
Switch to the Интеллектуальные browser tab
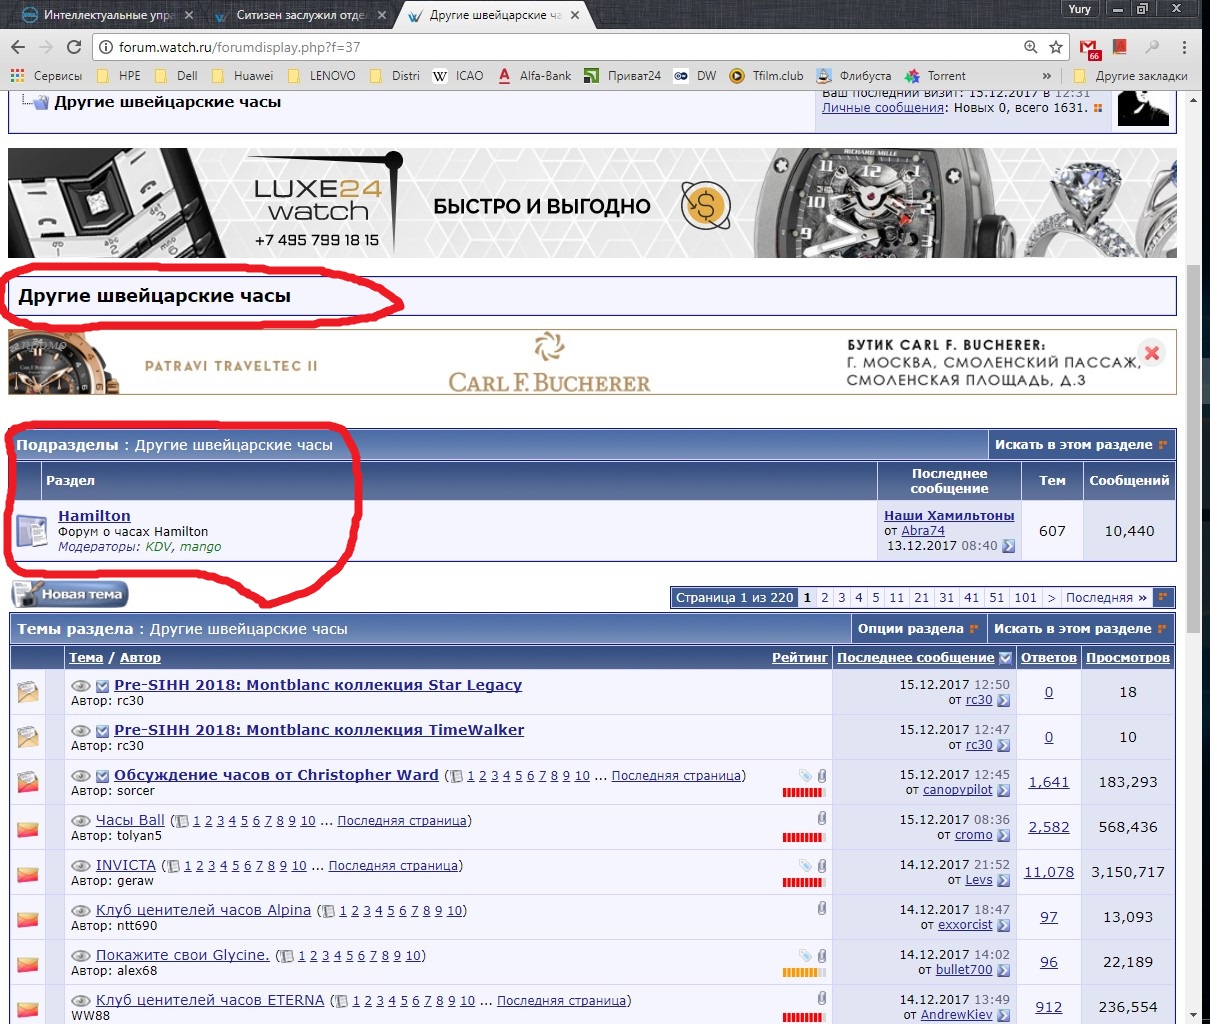(x=110, y=15)
